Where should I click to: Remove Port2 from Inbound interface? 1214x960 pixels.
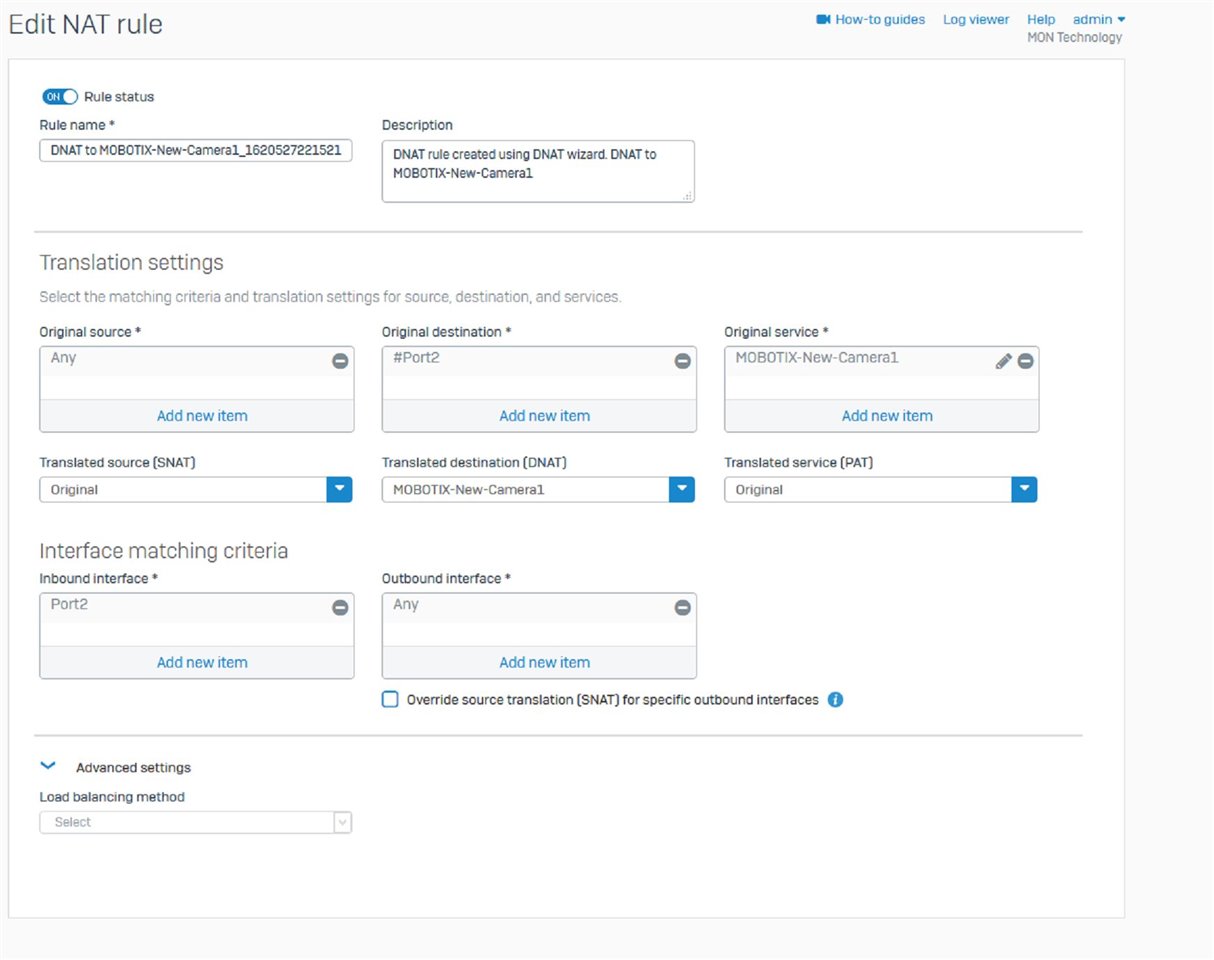[x=340, y=607]
